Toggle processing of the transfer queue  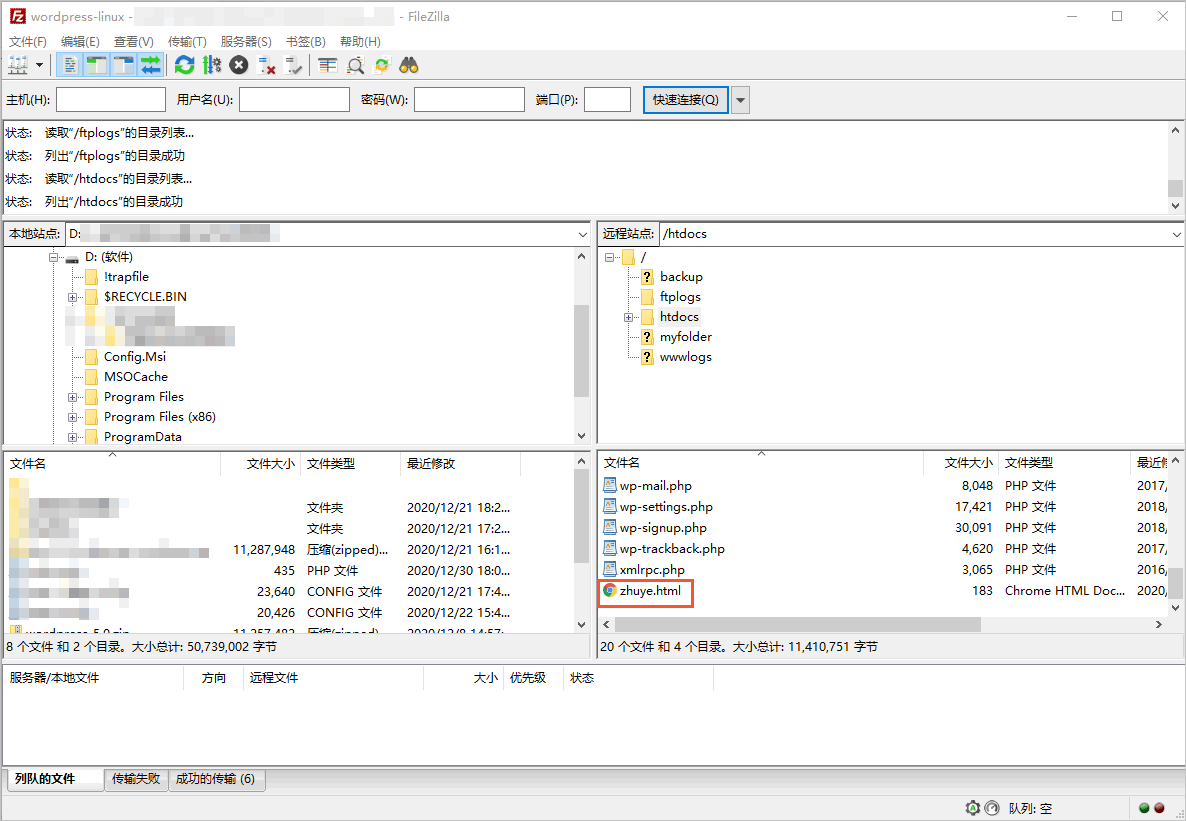[x=212, y=66]
